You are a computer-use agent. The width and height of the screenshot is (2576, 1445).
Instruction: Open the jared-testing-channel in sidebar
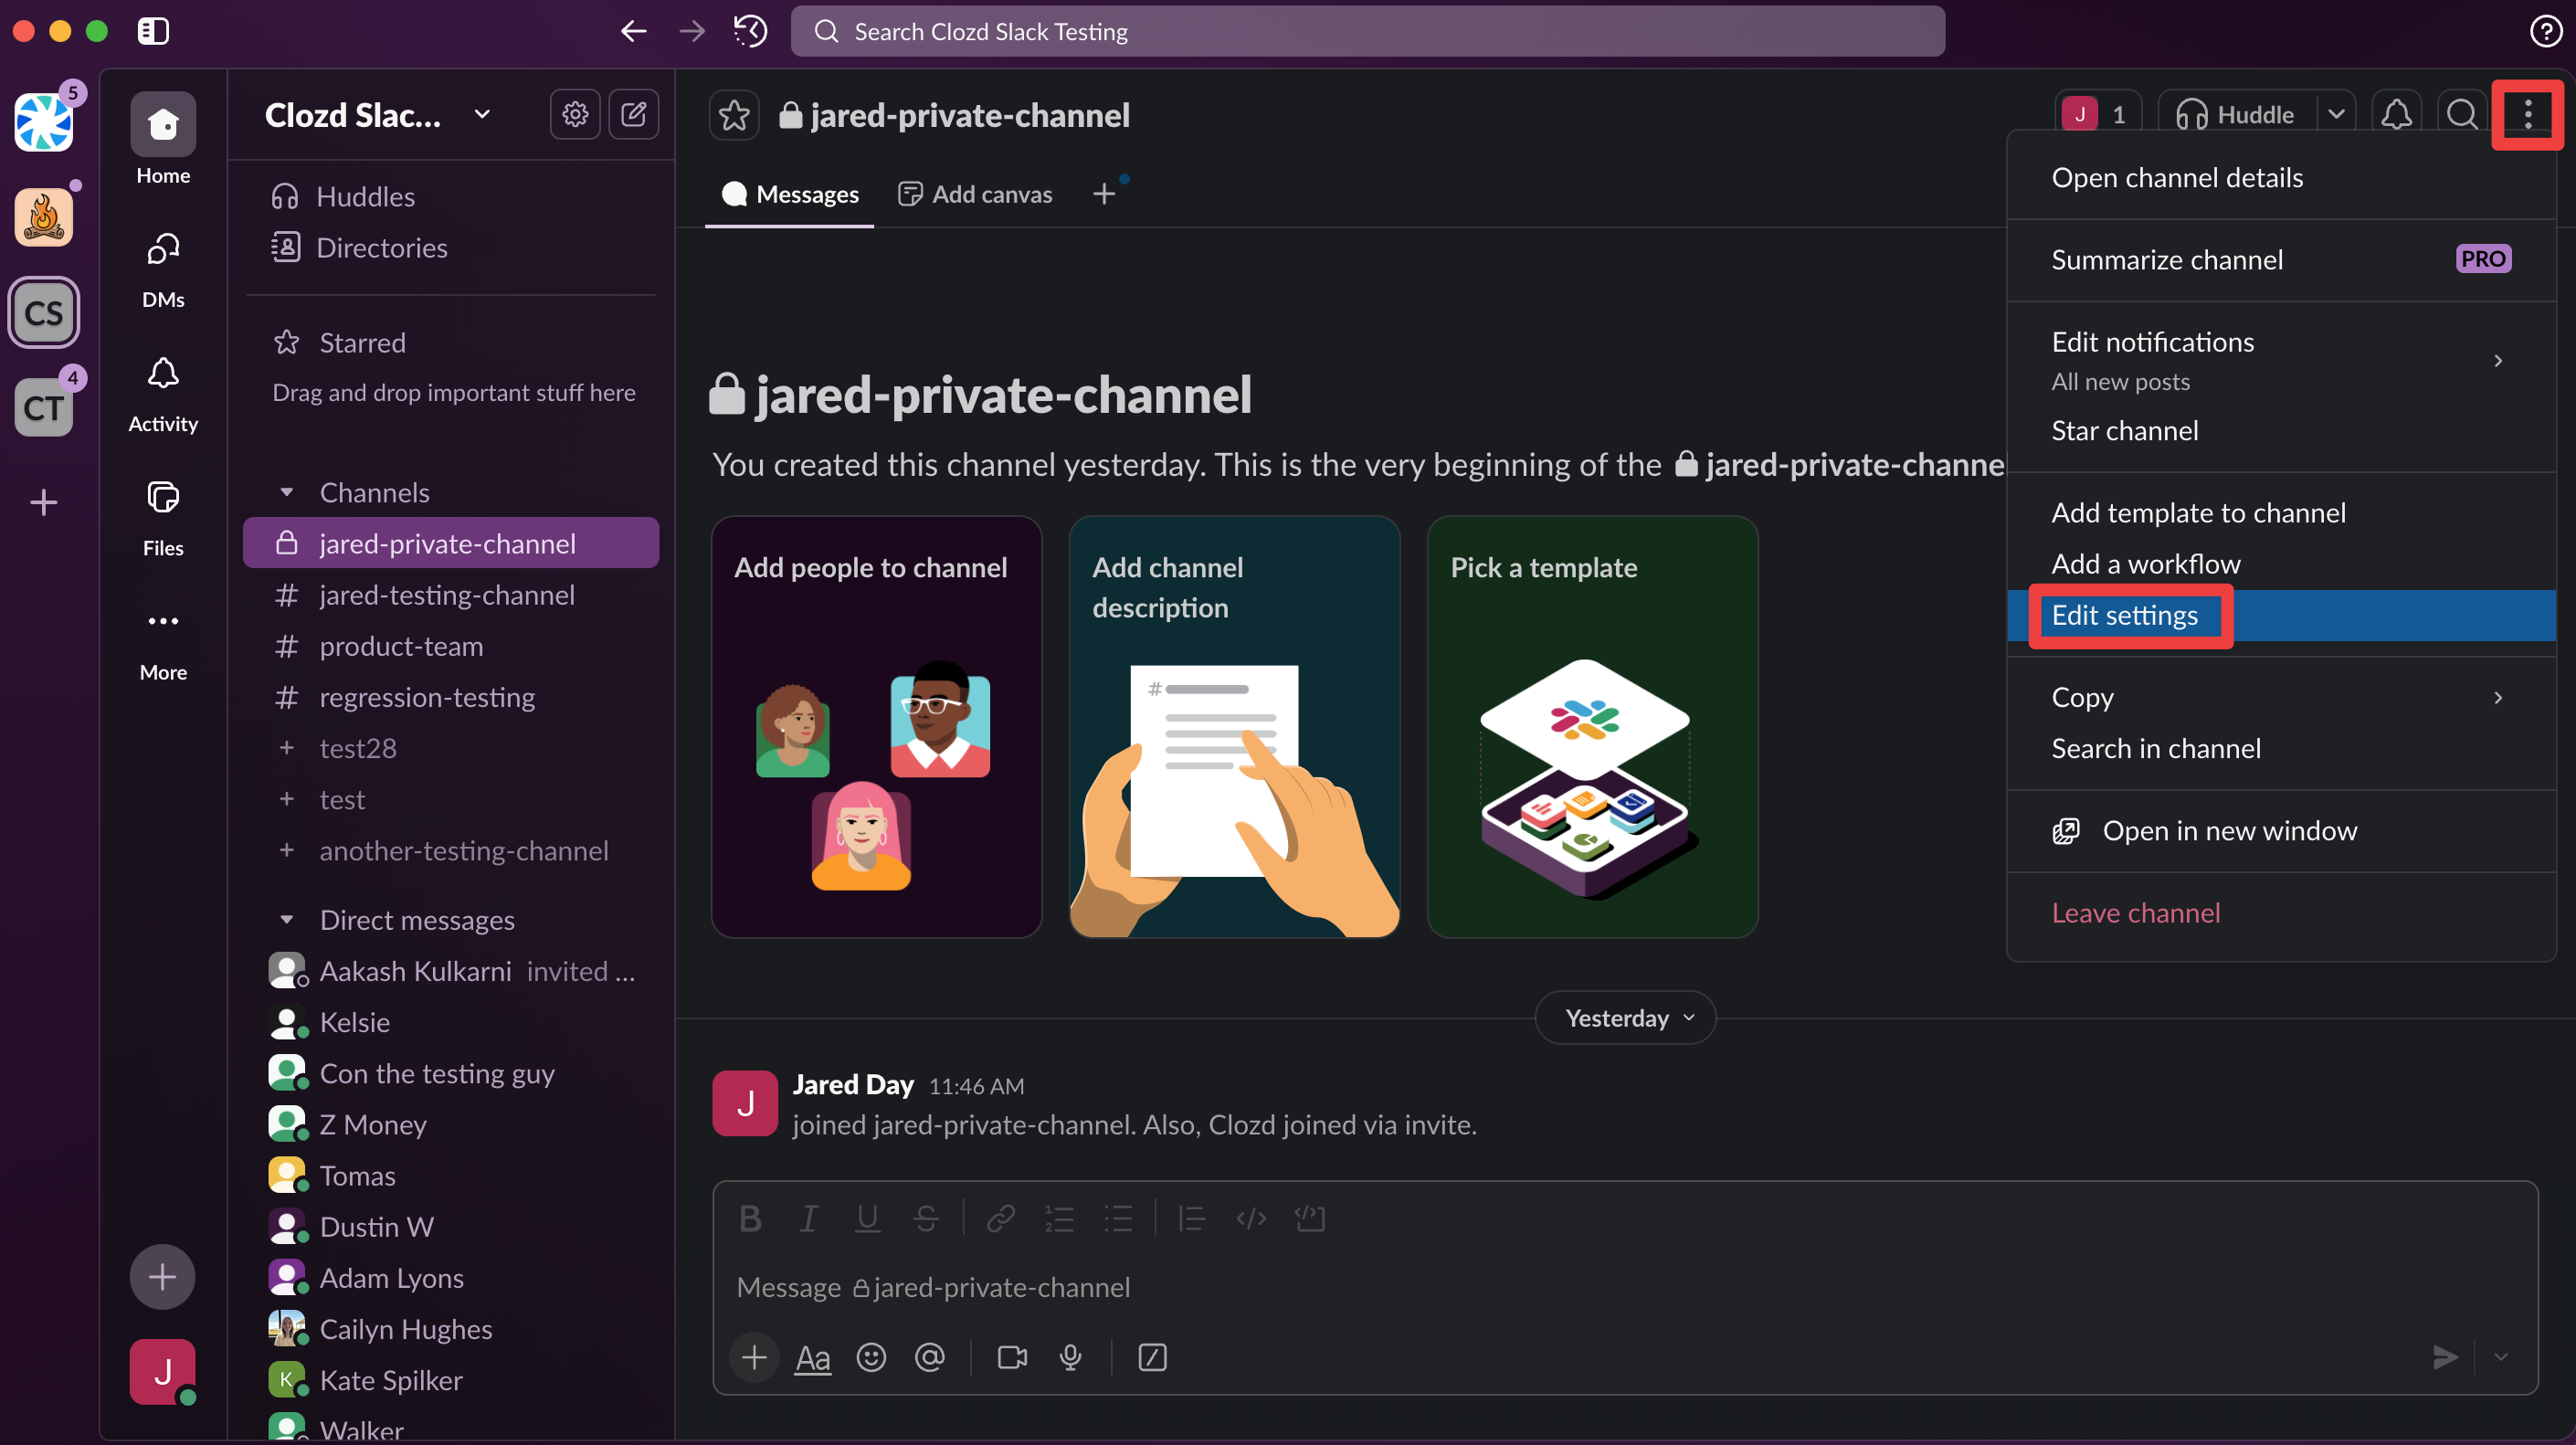click(x=447, y=595)
